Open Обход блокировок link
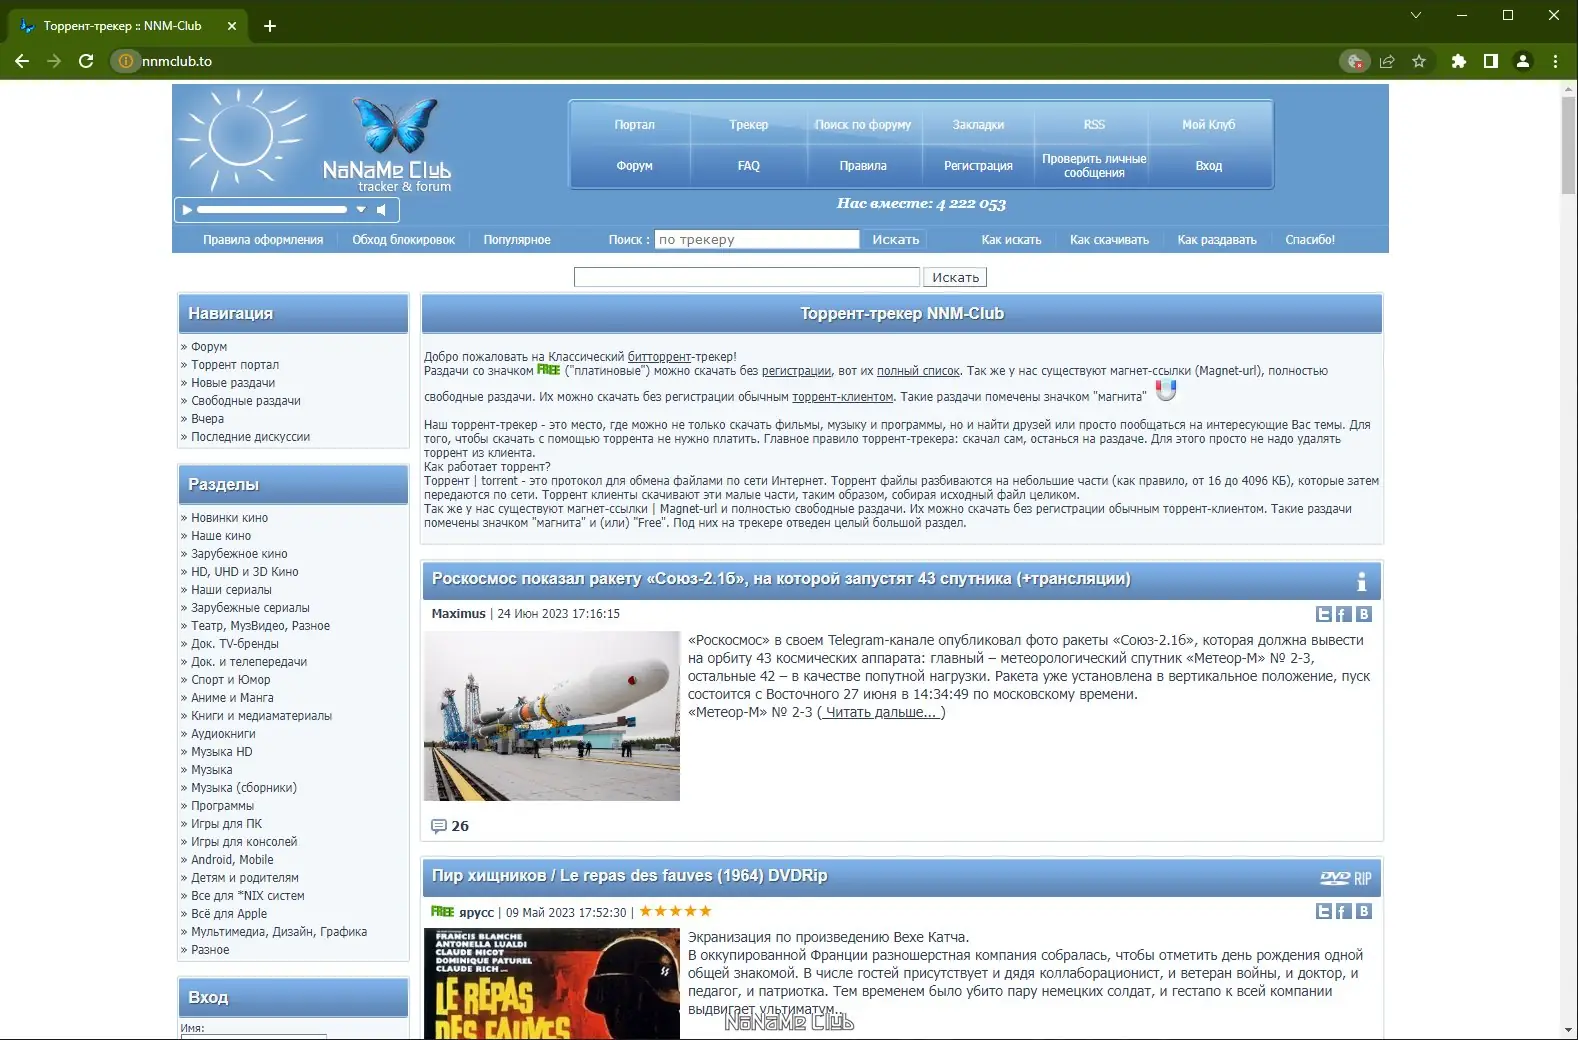 [x=403, y=240]
